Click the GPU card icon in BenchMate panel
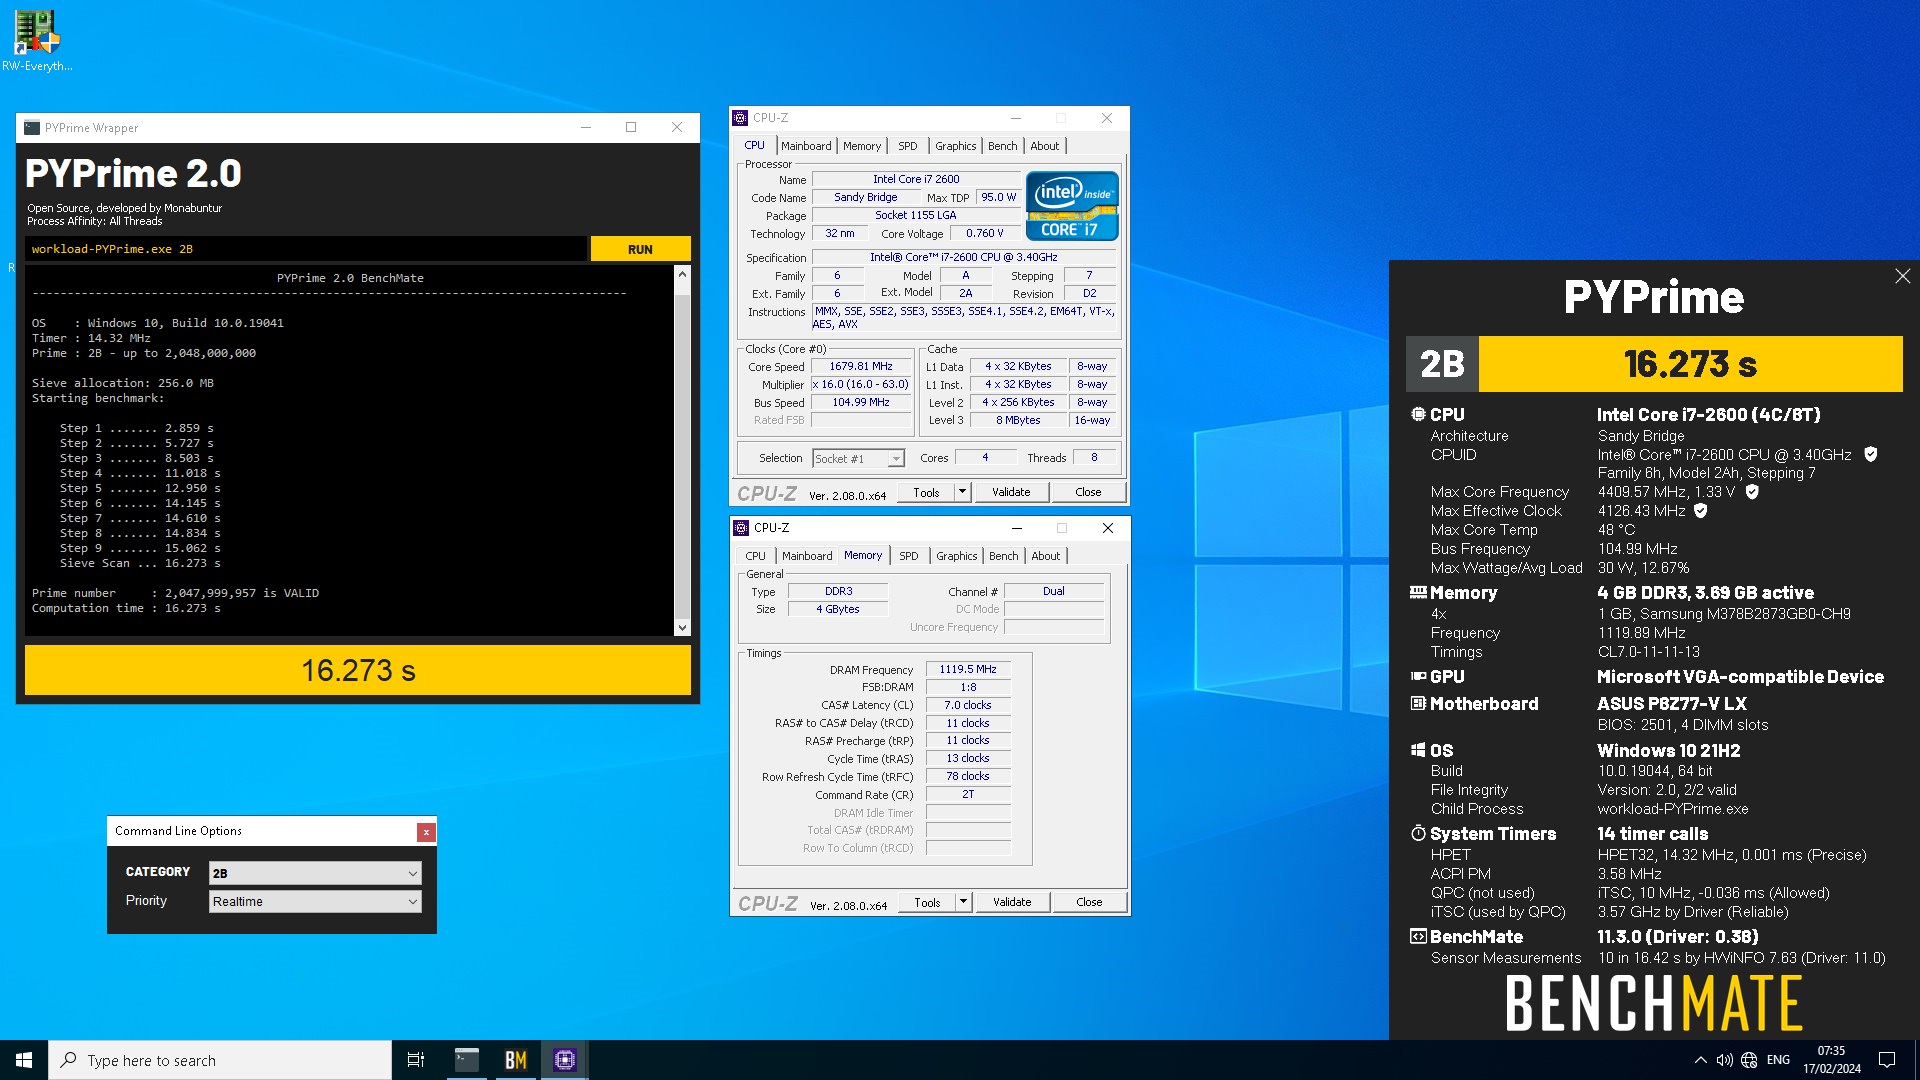This screenshot has width=1920, height=1080. pyautogui.click(x=1418, y=677)
